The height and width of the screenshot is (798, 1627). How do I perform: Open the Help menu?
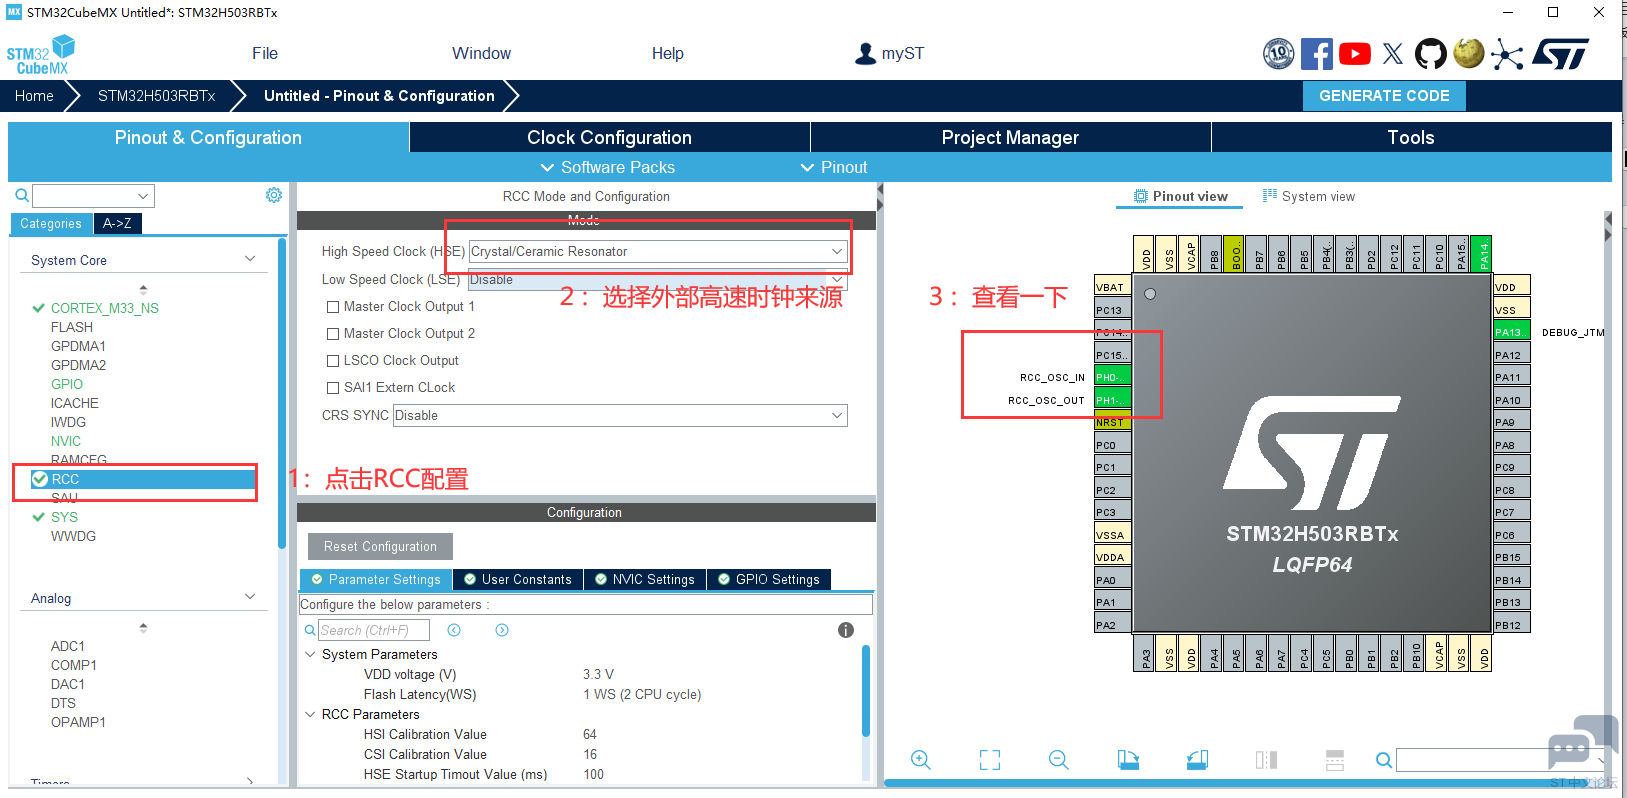pos(668,54)
